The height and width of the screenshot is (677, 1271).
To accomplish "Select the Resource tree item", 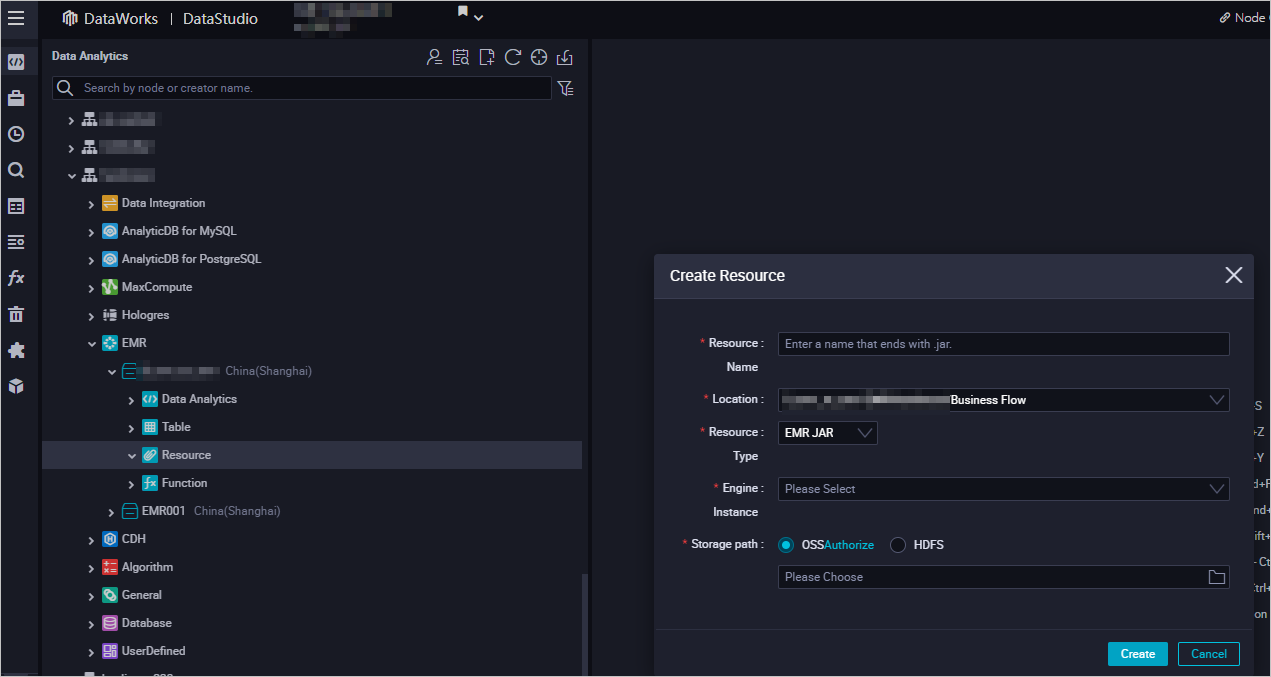I will [312, 455].
